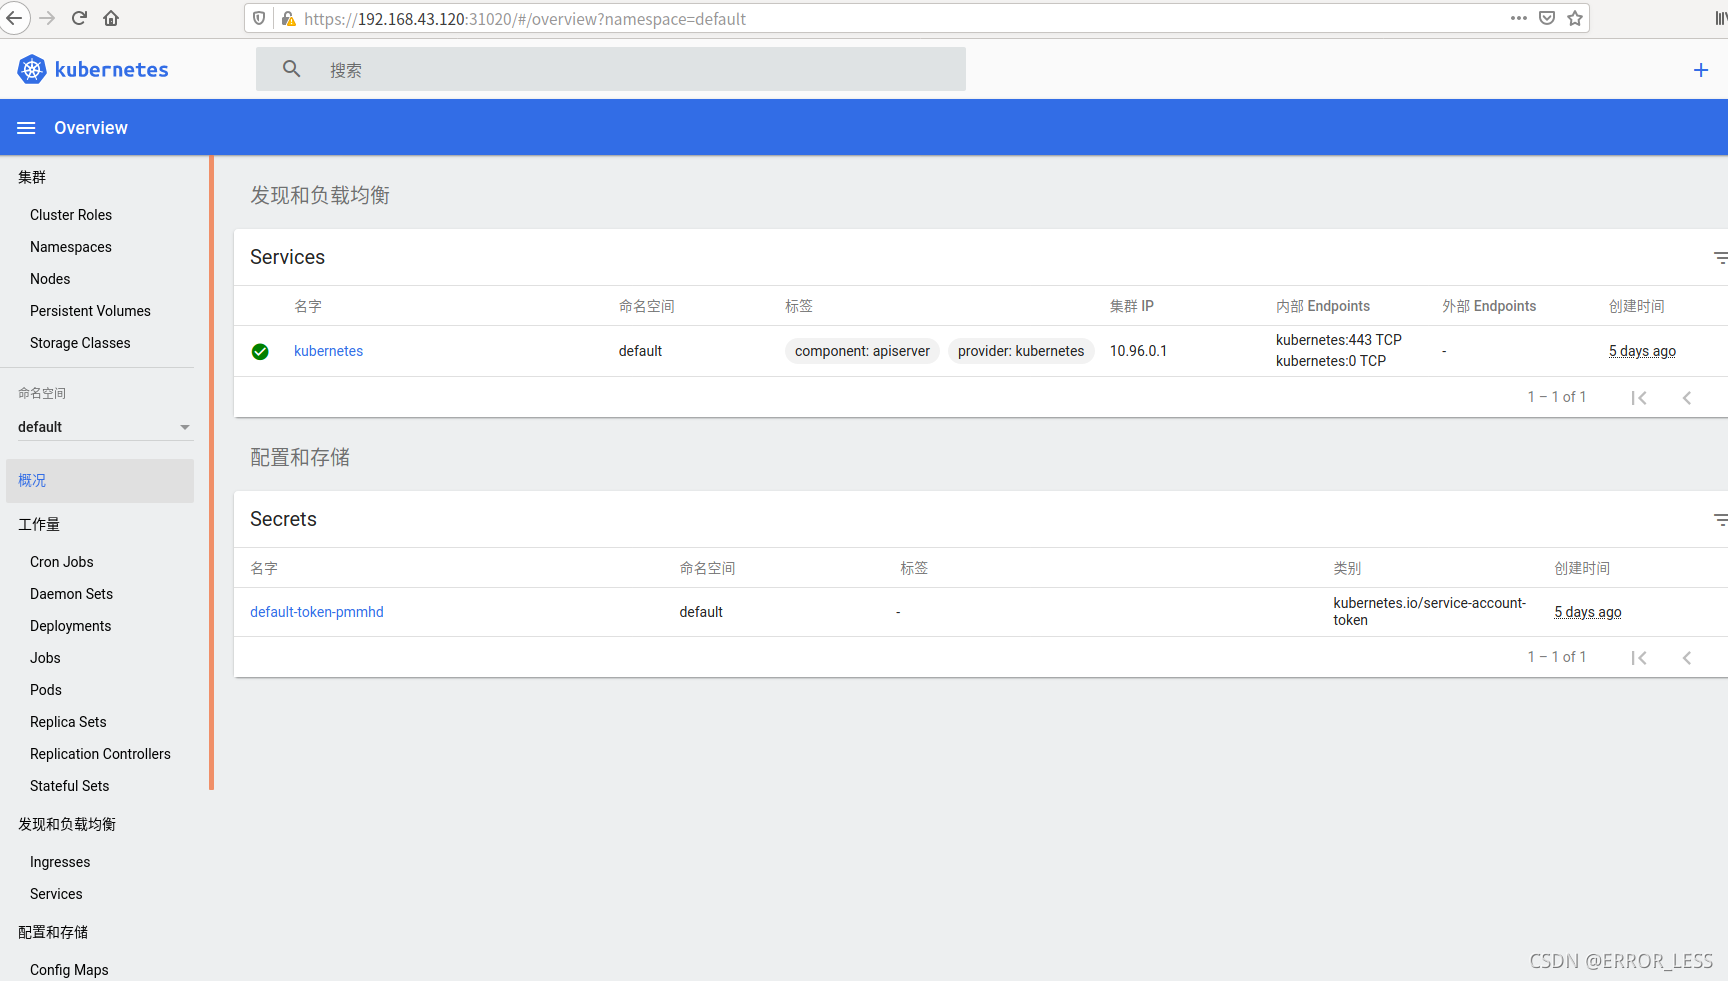This screenshot has height=981, width=1728.
Task: Click the insecure connection padlock icon
Action: [x=288, y=18]
